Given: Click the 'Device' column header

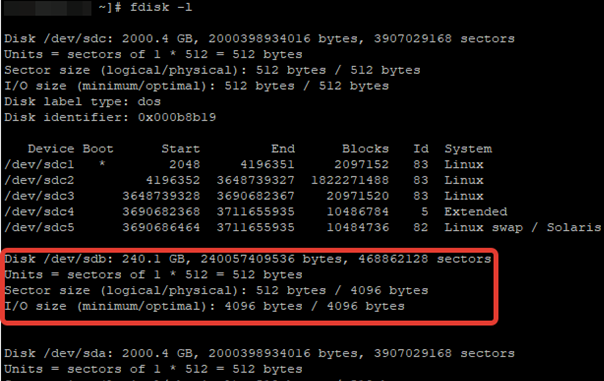Looking at the screenshot, I should 51,149.
